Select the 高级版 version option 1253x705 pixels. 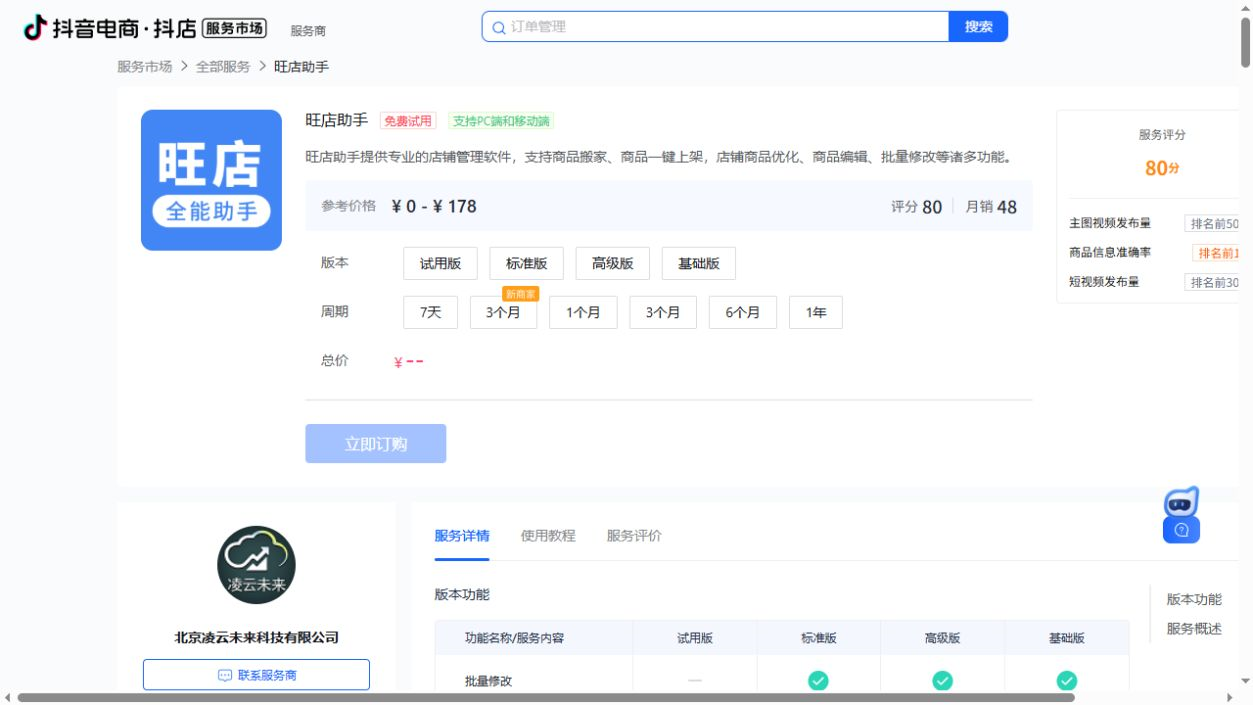612,264
